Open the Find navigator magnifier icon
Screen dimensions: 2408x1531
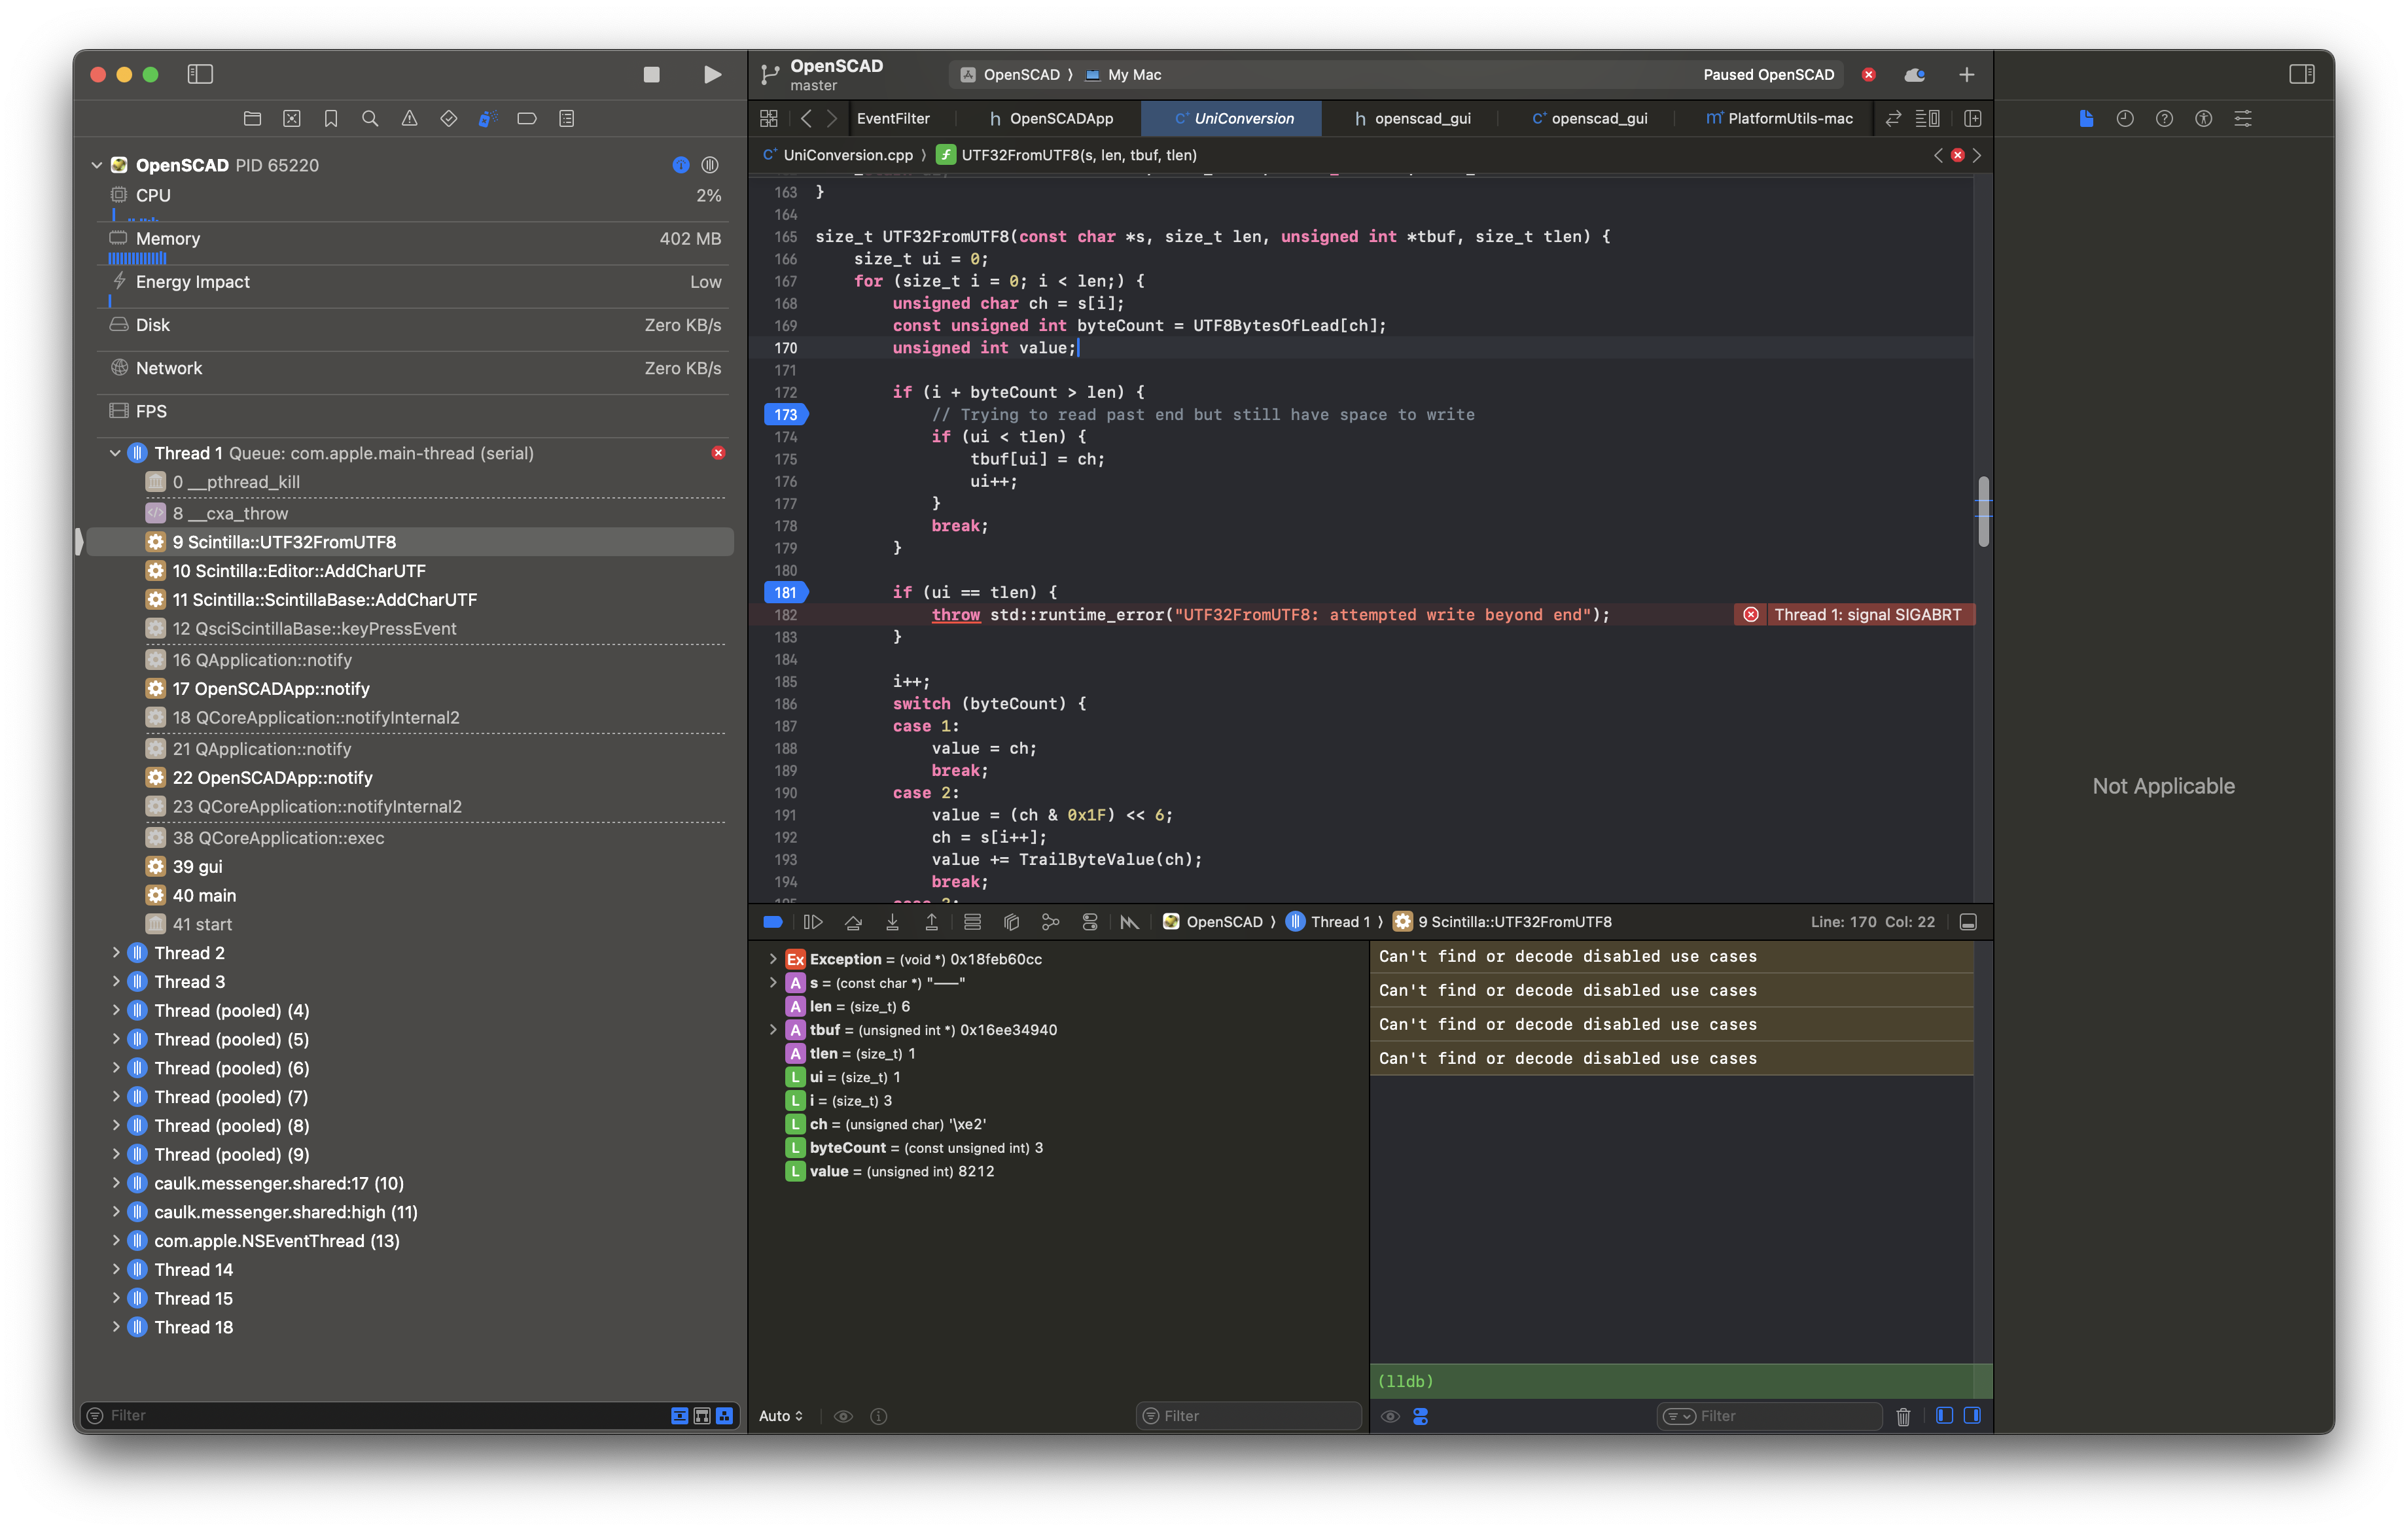click(370, 118)
